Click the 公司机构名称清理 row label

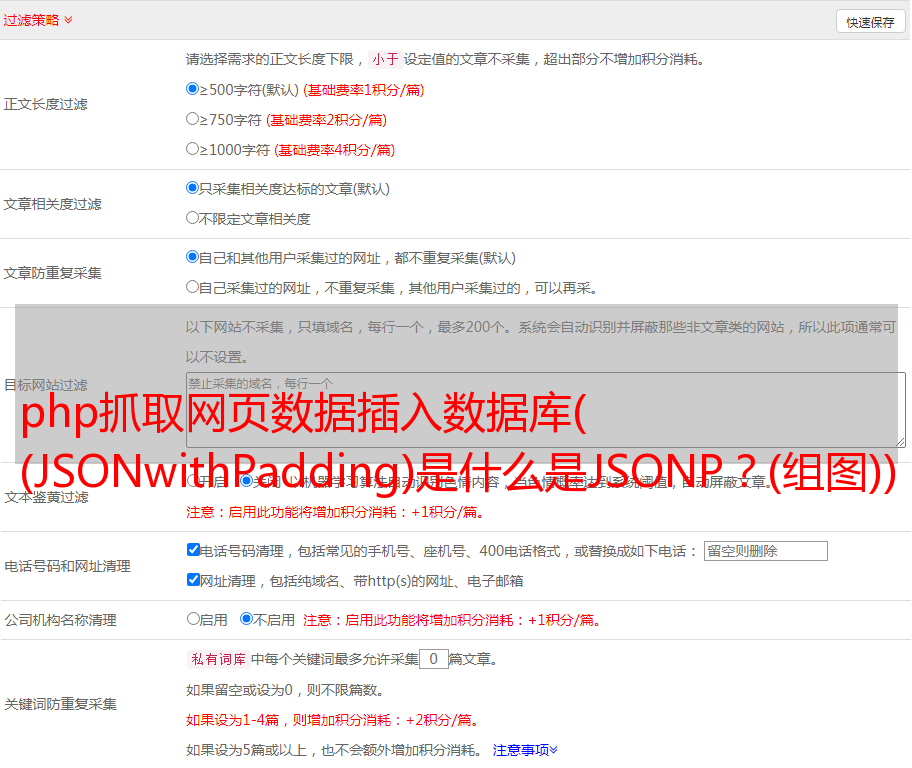60,620
